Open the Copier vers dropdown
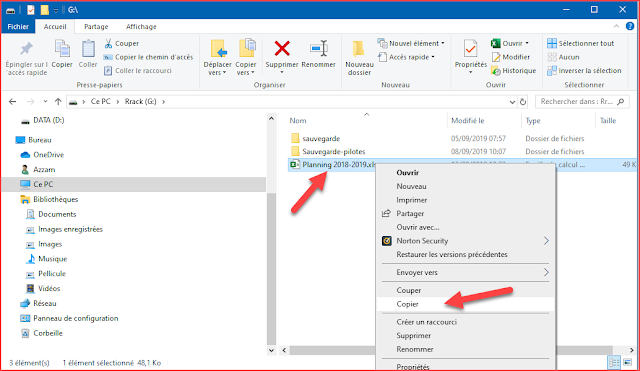The image size is (640, 371). pyautogui.click(x=246, y=69)
